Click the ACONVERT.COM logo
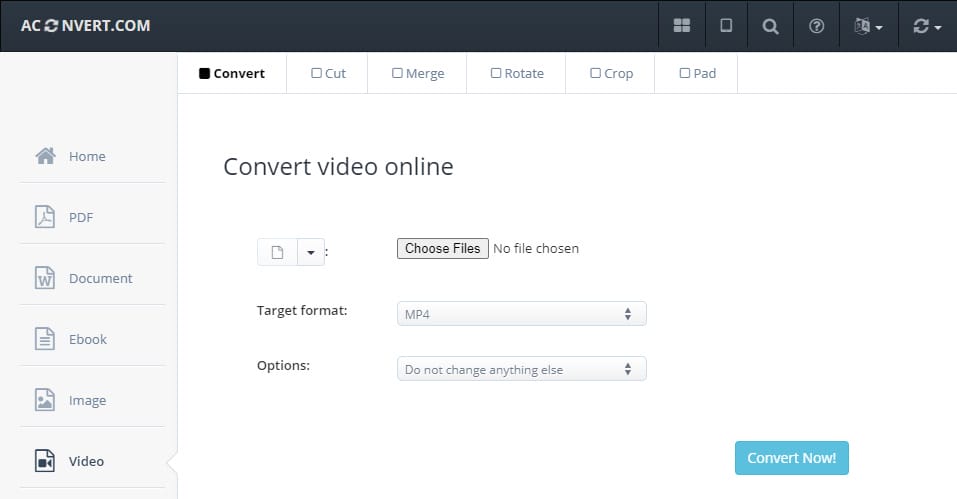 [x=86, y=25]
